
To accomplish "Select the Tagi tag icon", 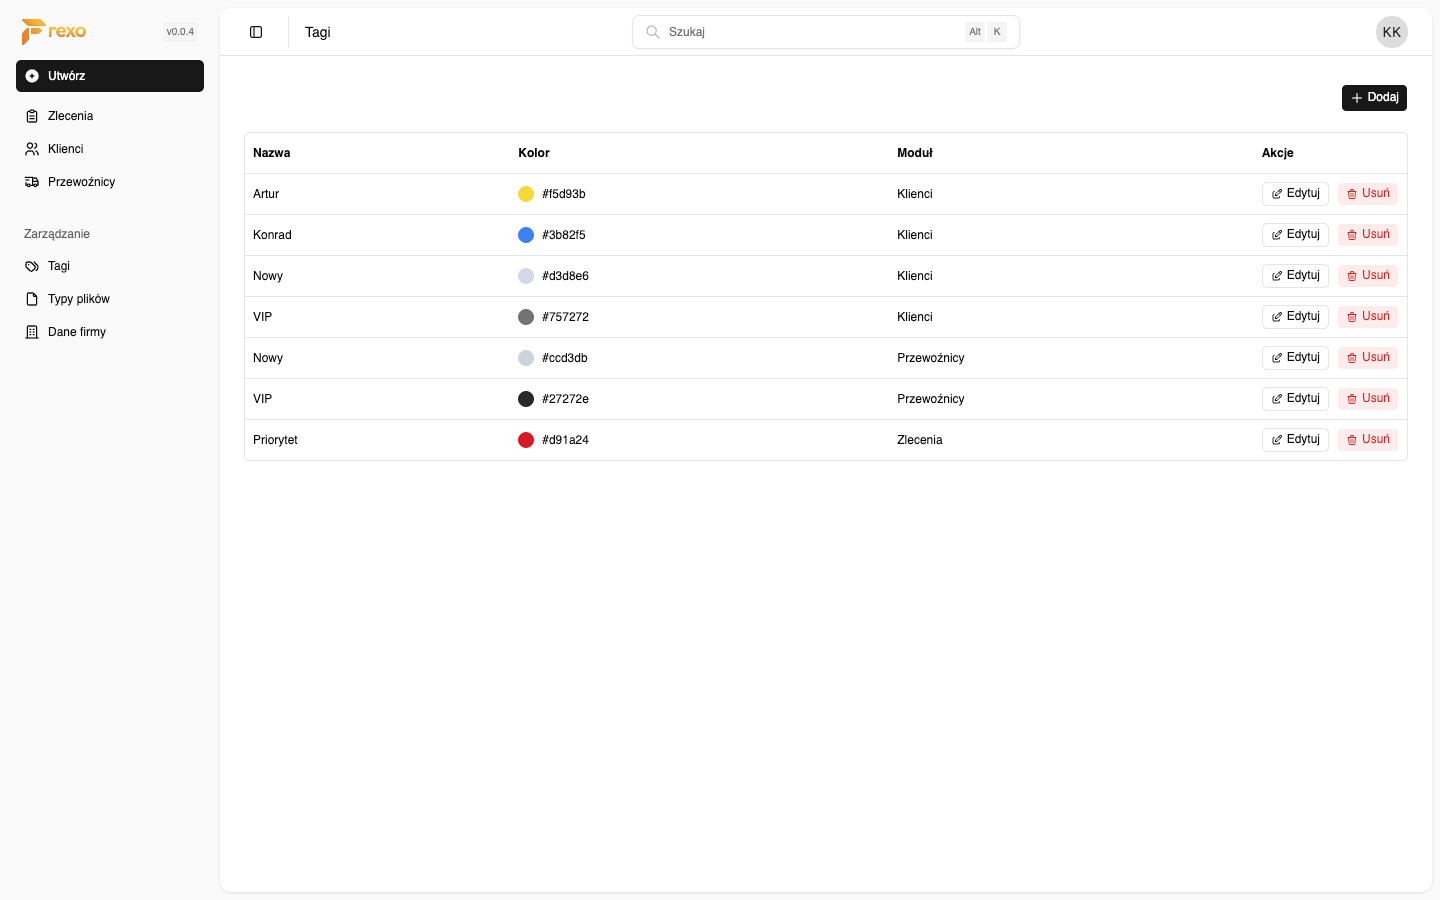I will (x=31, y=266).
